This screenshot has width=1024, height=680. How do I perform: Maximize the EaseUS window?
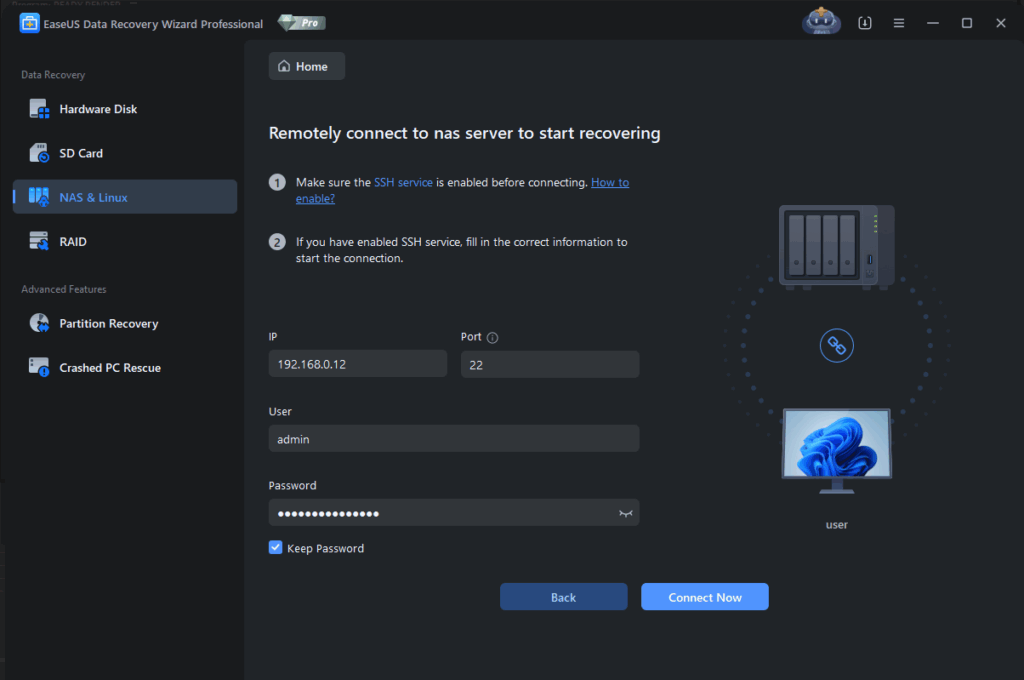point(967,24)
